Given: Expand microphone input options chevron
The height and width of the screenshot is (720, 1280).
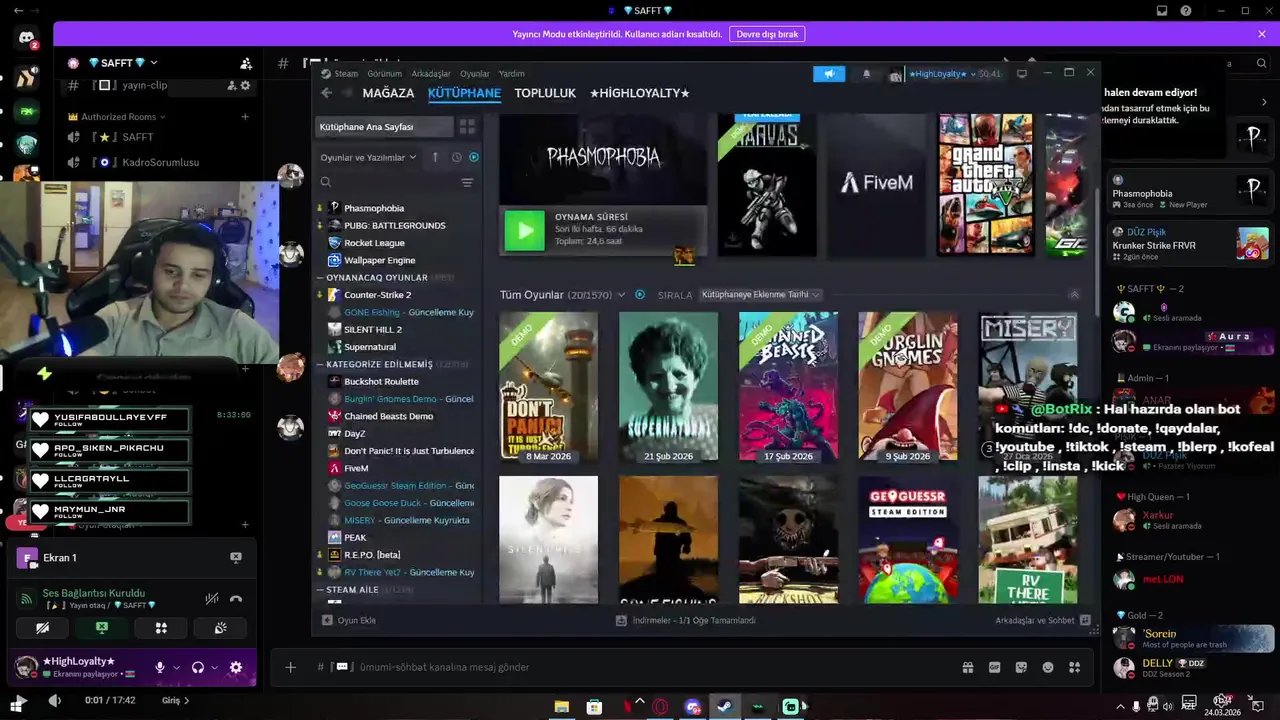Looking at the screenshot, I should (x=176, y=668).
